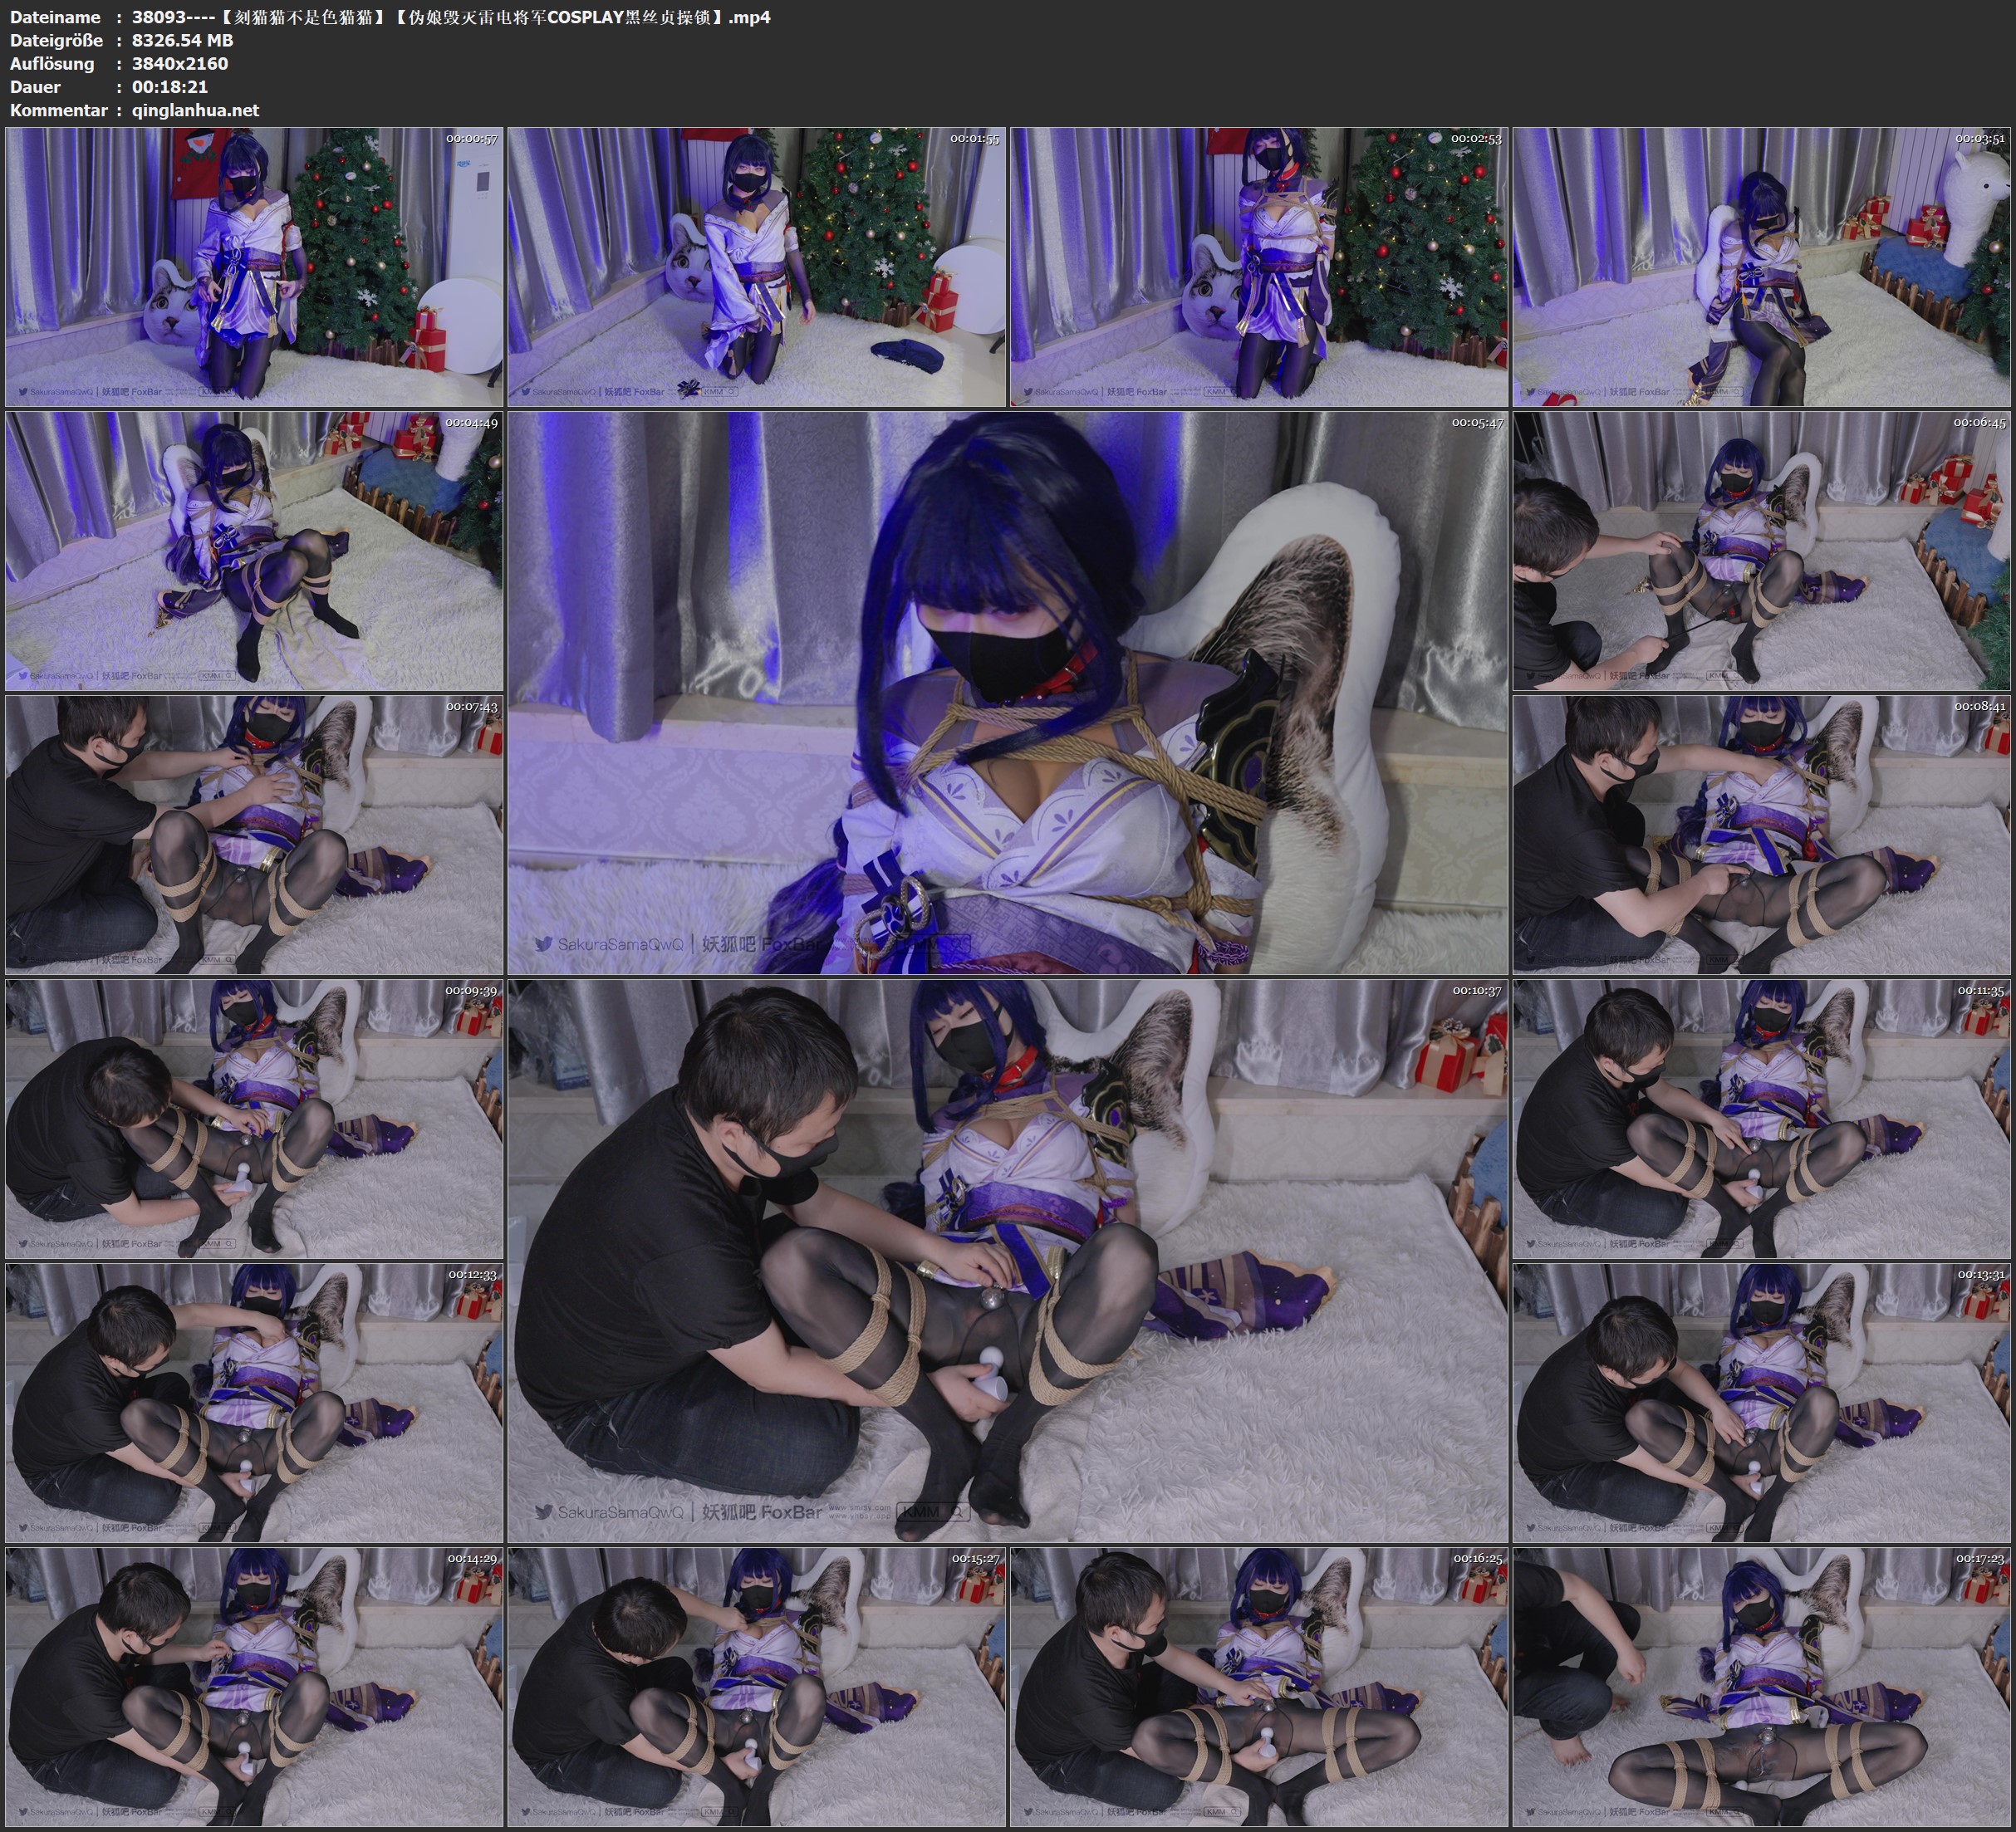Click the thumbnail timestamped 00:00:57

[254, 267]
